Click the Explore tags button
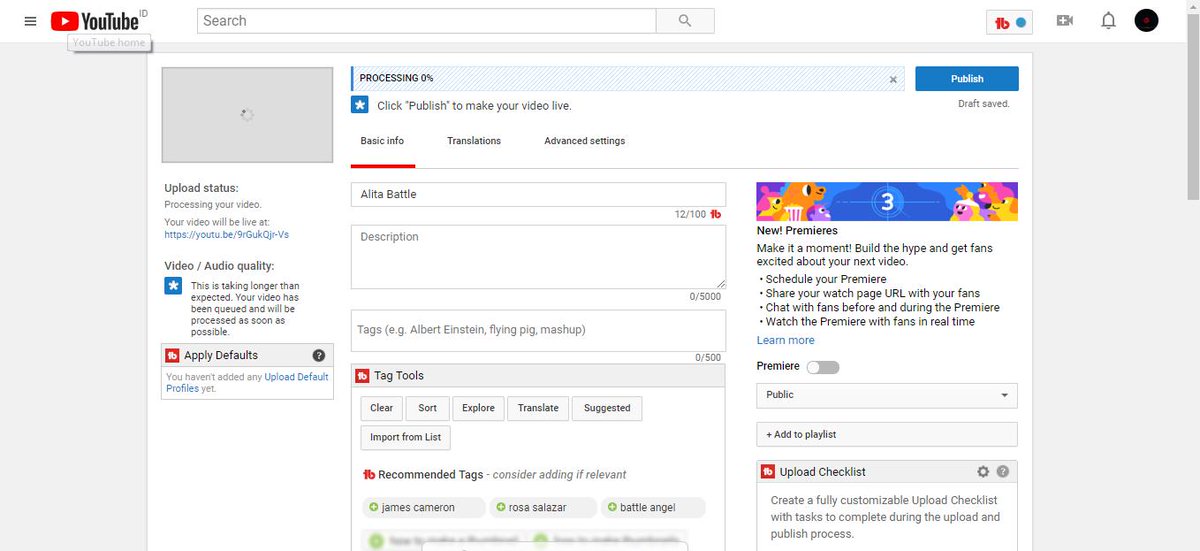Image resolution: width=1200 pixels, height=551 pixels. [x=478, y=408]
